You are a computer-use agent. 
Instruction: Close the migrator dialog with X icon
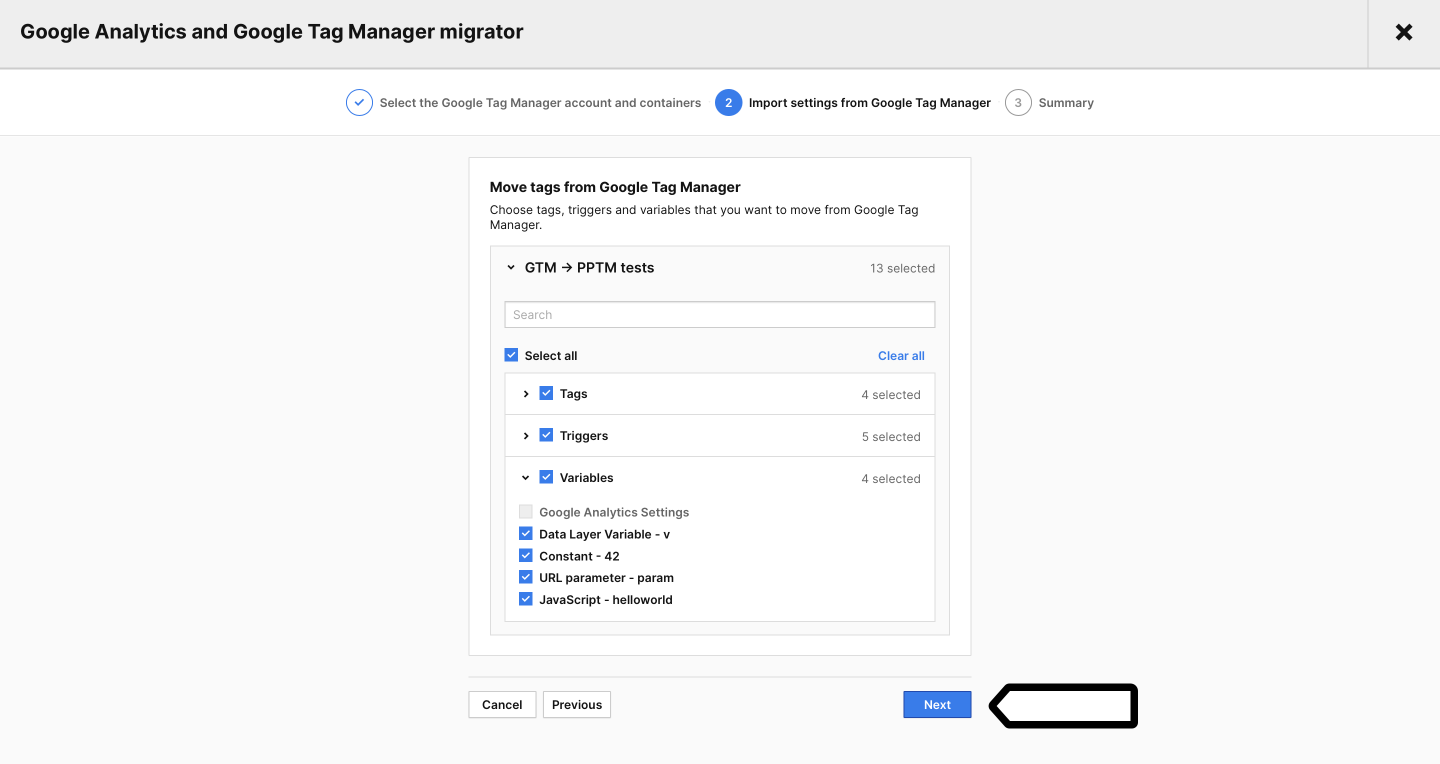1404,32
